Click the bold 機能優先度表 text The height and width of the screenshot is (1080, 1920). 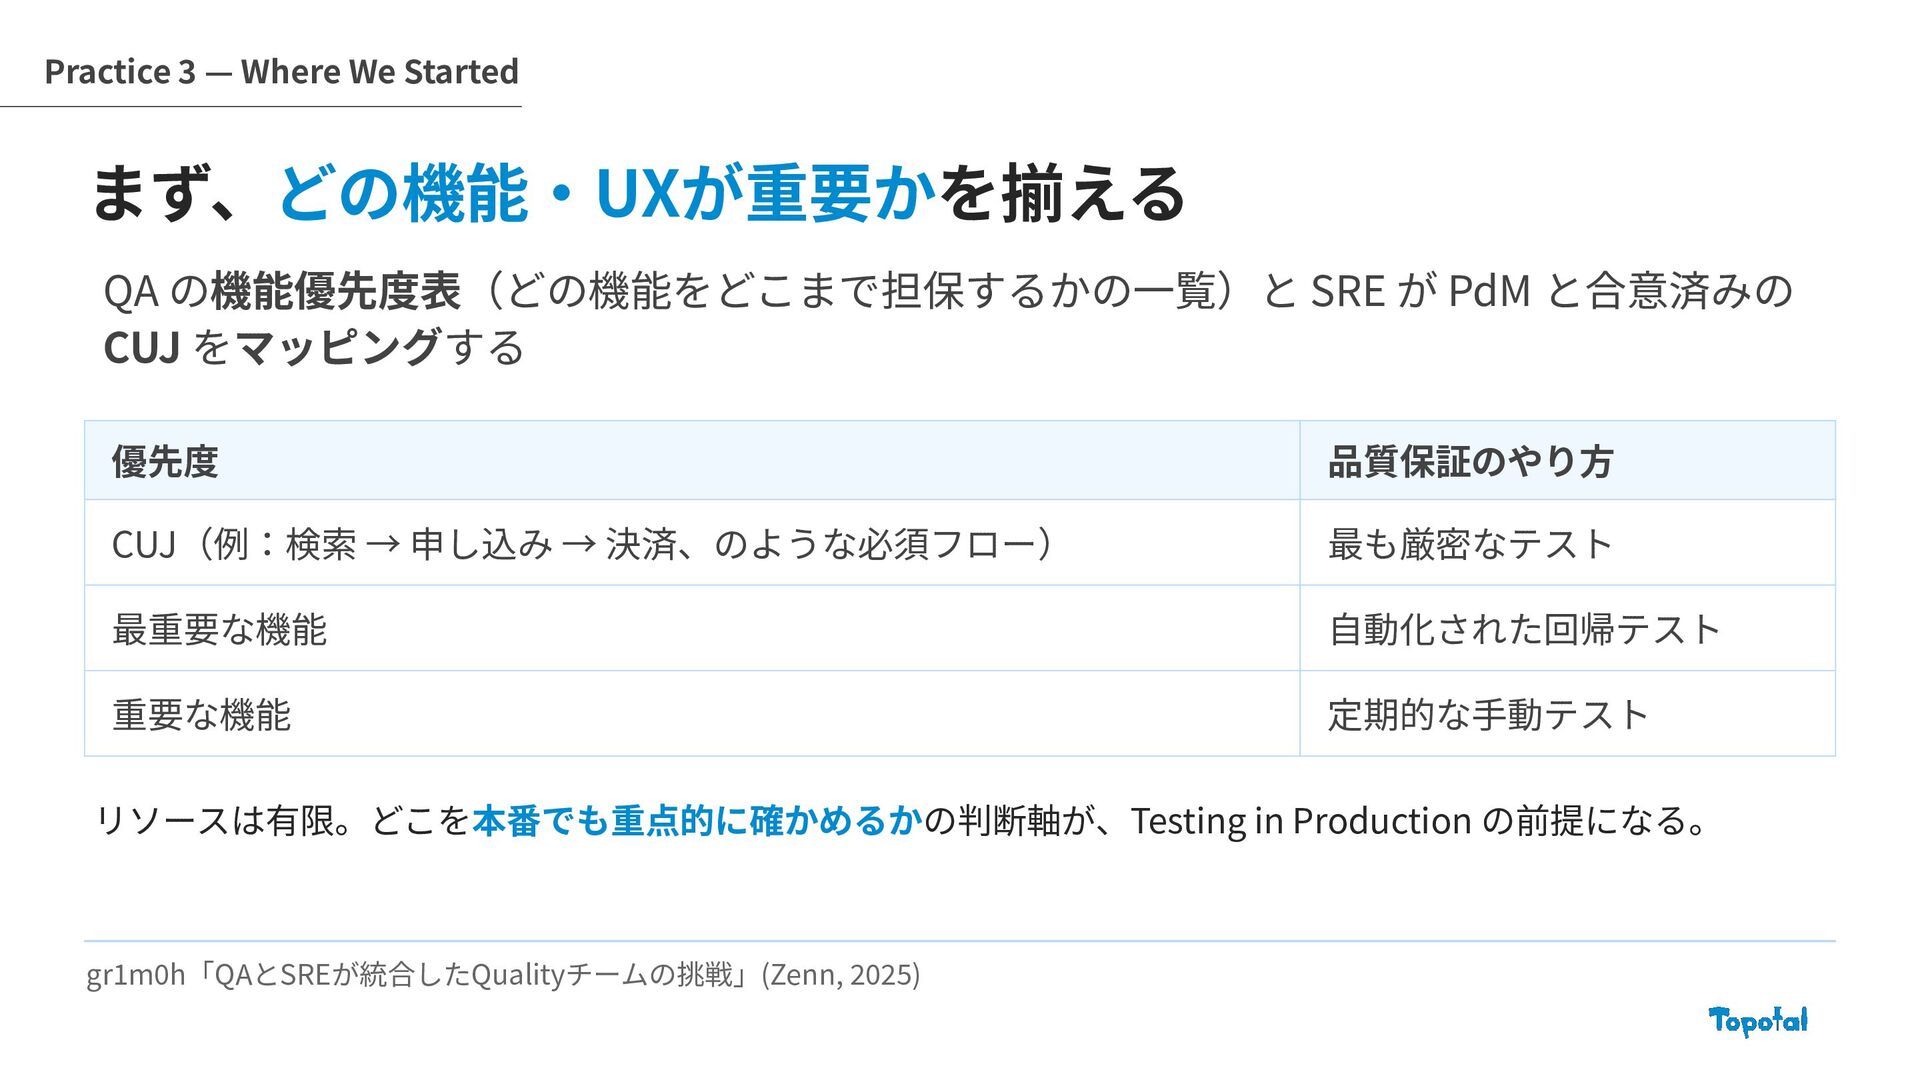[x=336, y=291]
